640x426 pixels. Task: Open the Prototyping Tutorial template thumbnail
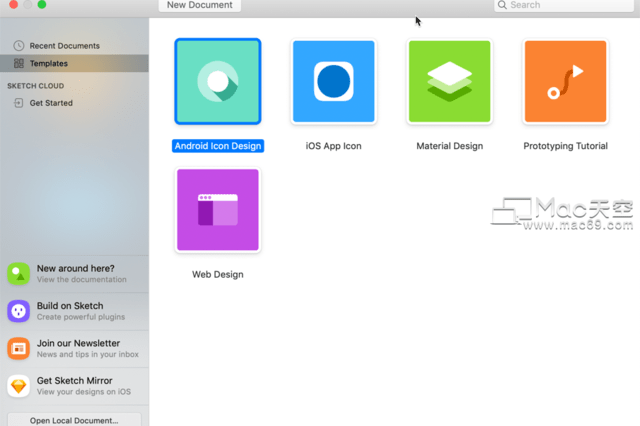coord(565,81)
